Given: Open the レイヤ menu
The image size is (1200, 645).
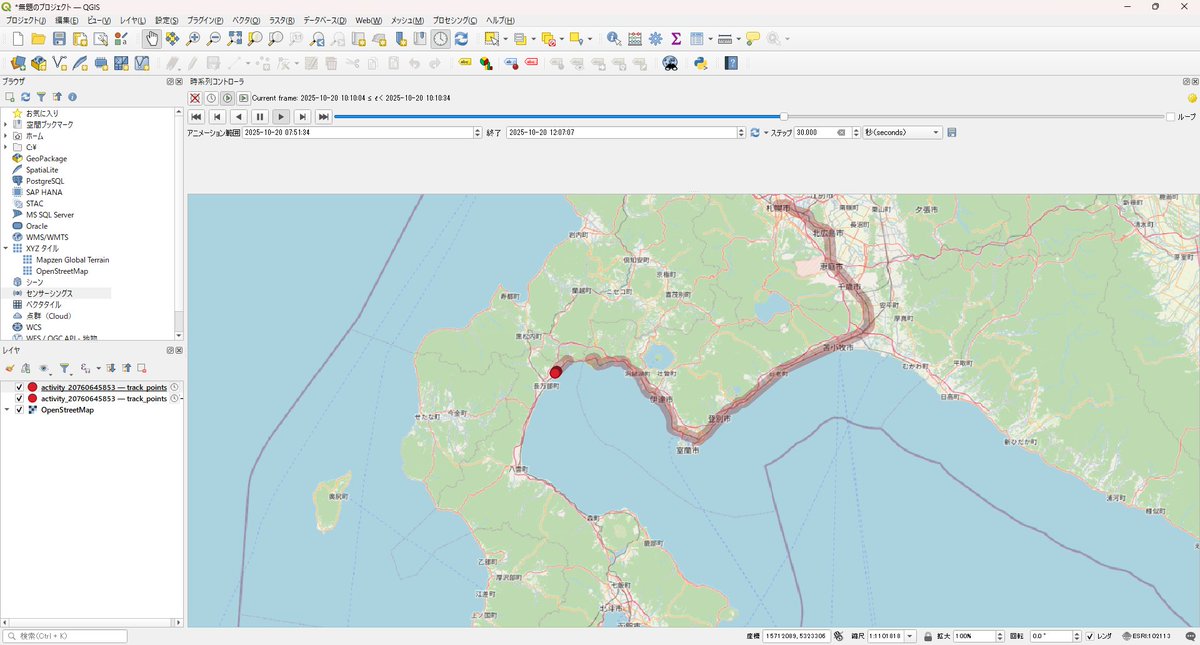Looking at the screenshot, I should pyautogui.click(x=132, y=20).
